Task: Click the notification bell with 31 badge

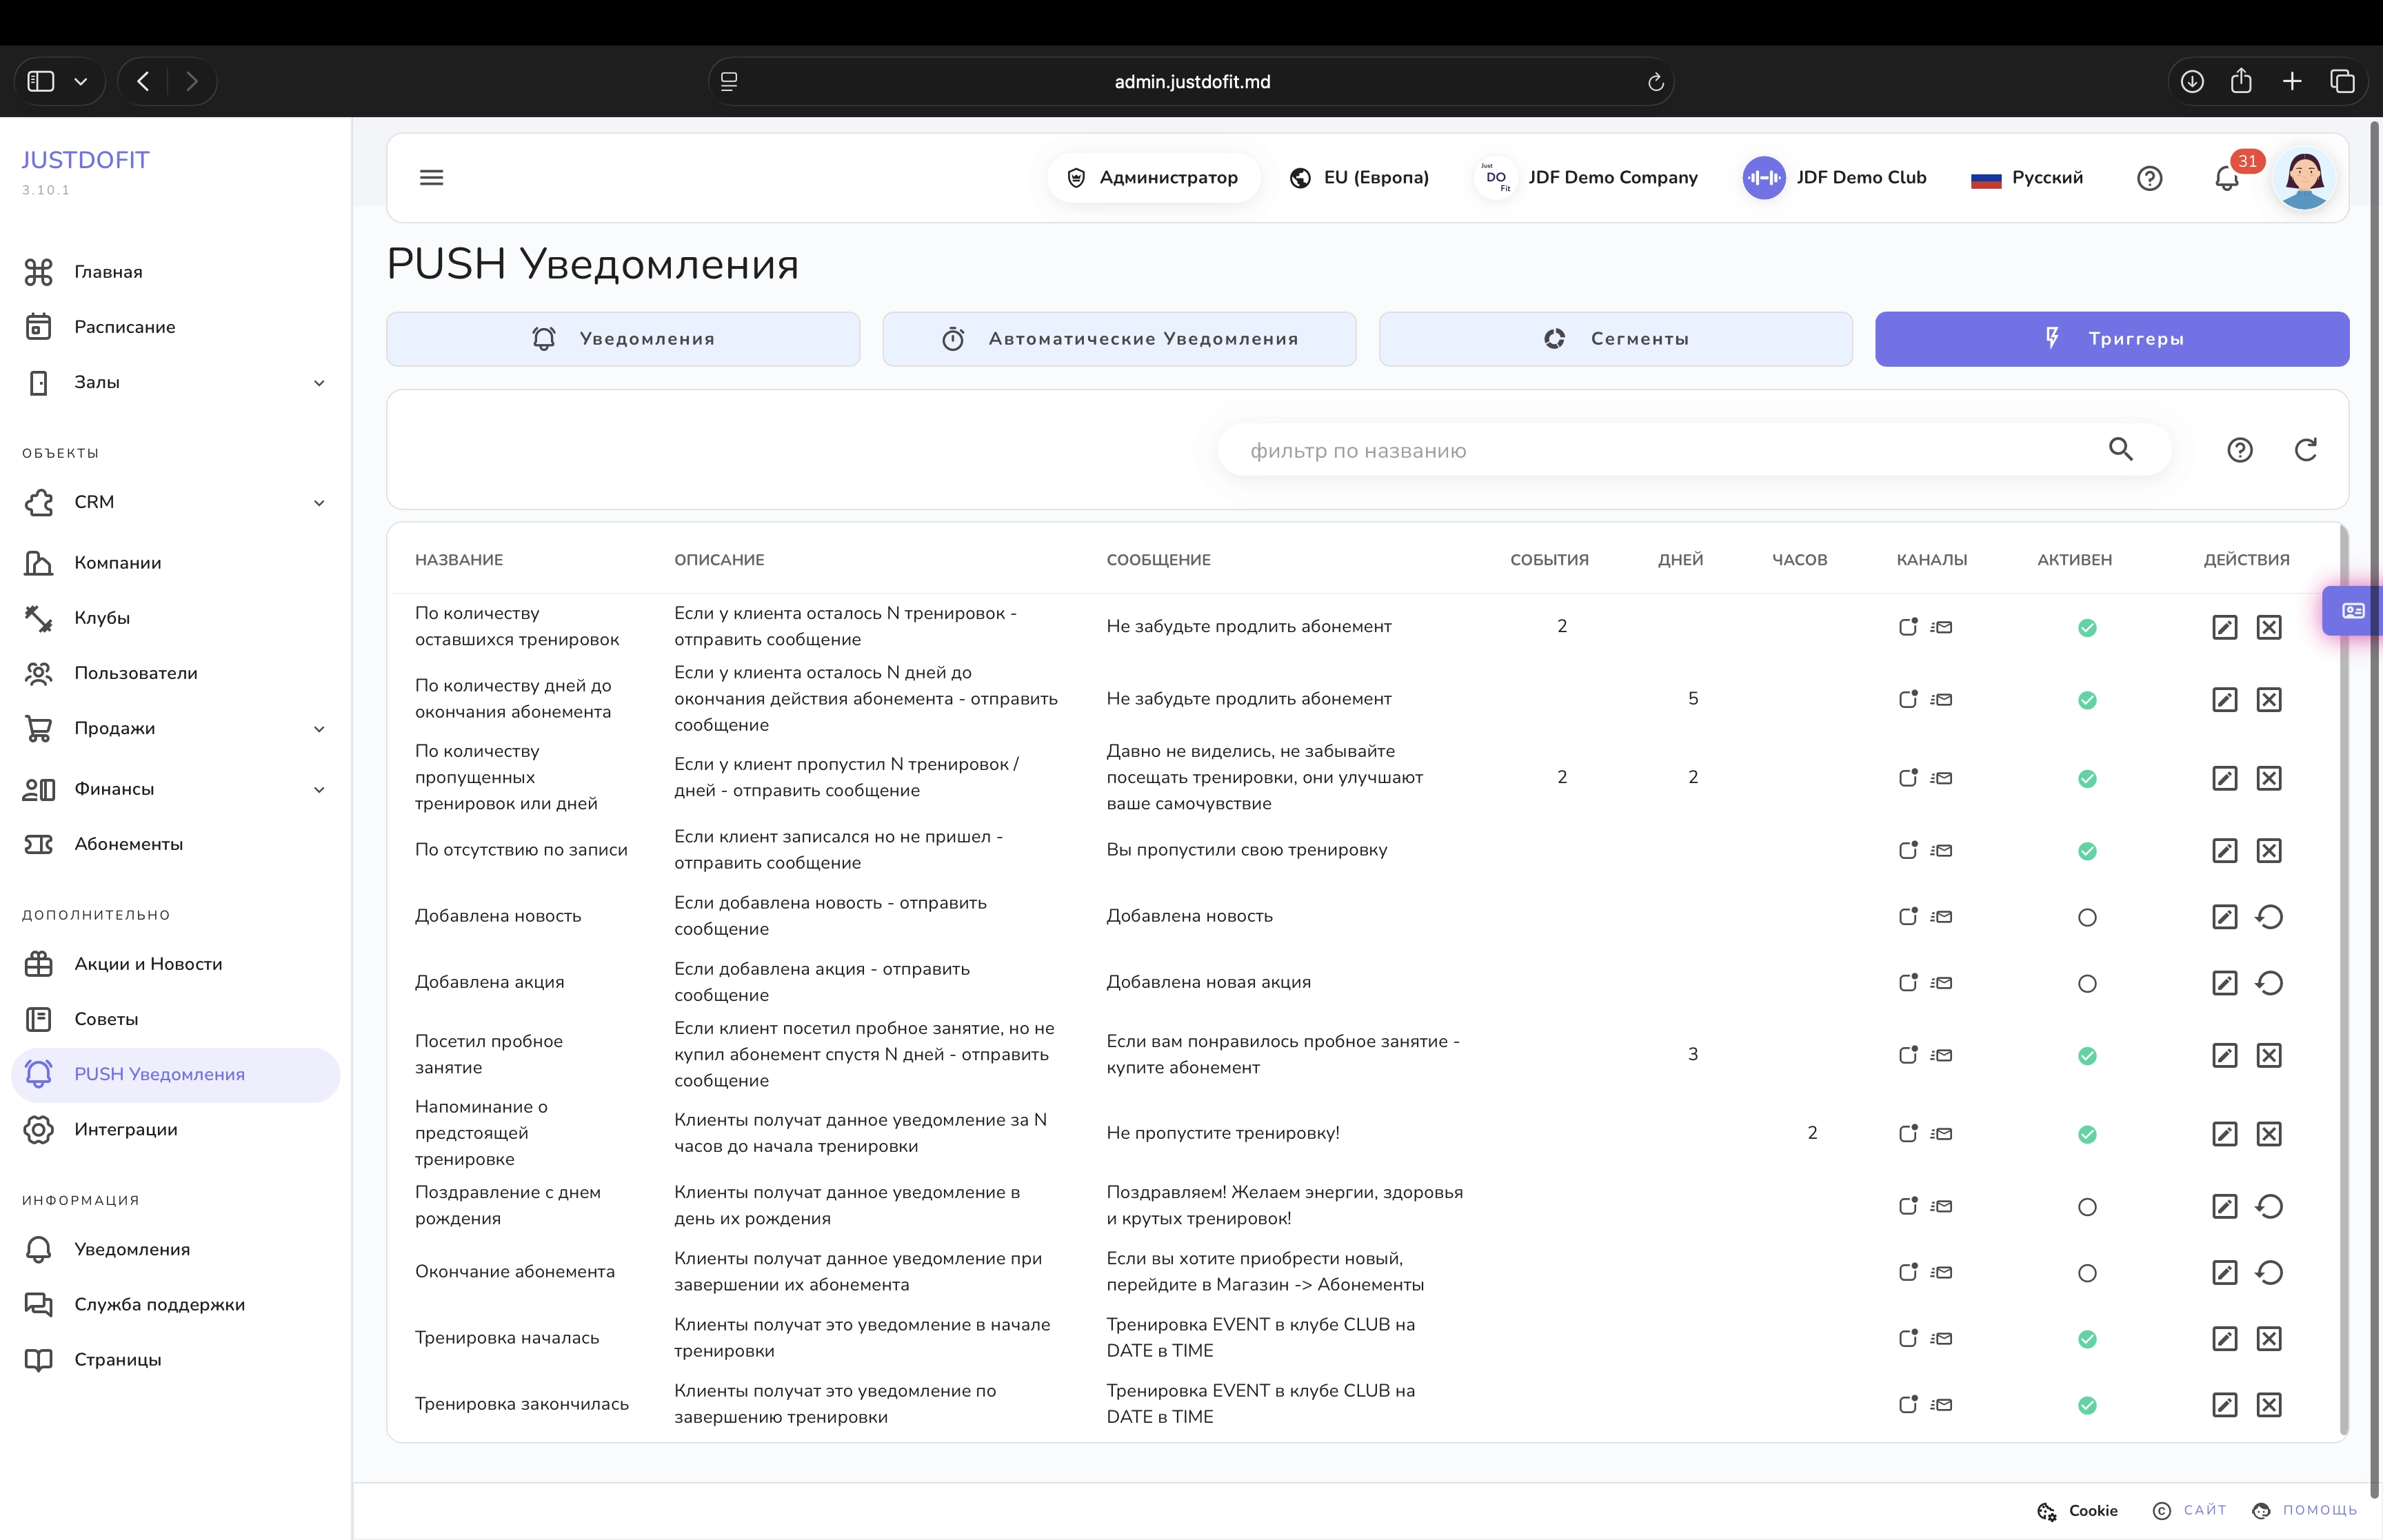Action: click(x=2226, y=178)
